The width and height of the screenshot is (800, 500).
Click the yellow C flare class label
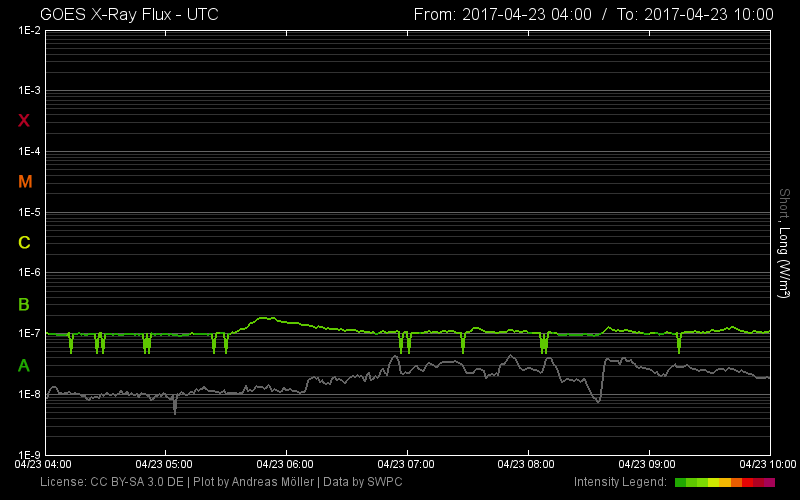click(x=24, y=242)
